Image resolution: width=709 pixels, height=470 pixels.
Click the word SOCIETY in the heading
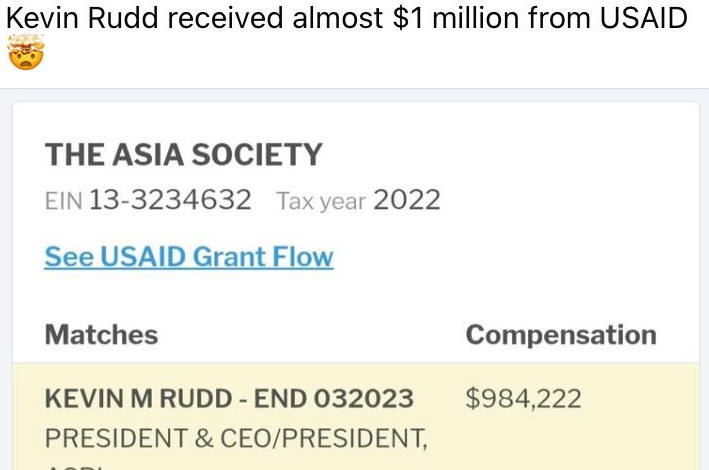256,155
